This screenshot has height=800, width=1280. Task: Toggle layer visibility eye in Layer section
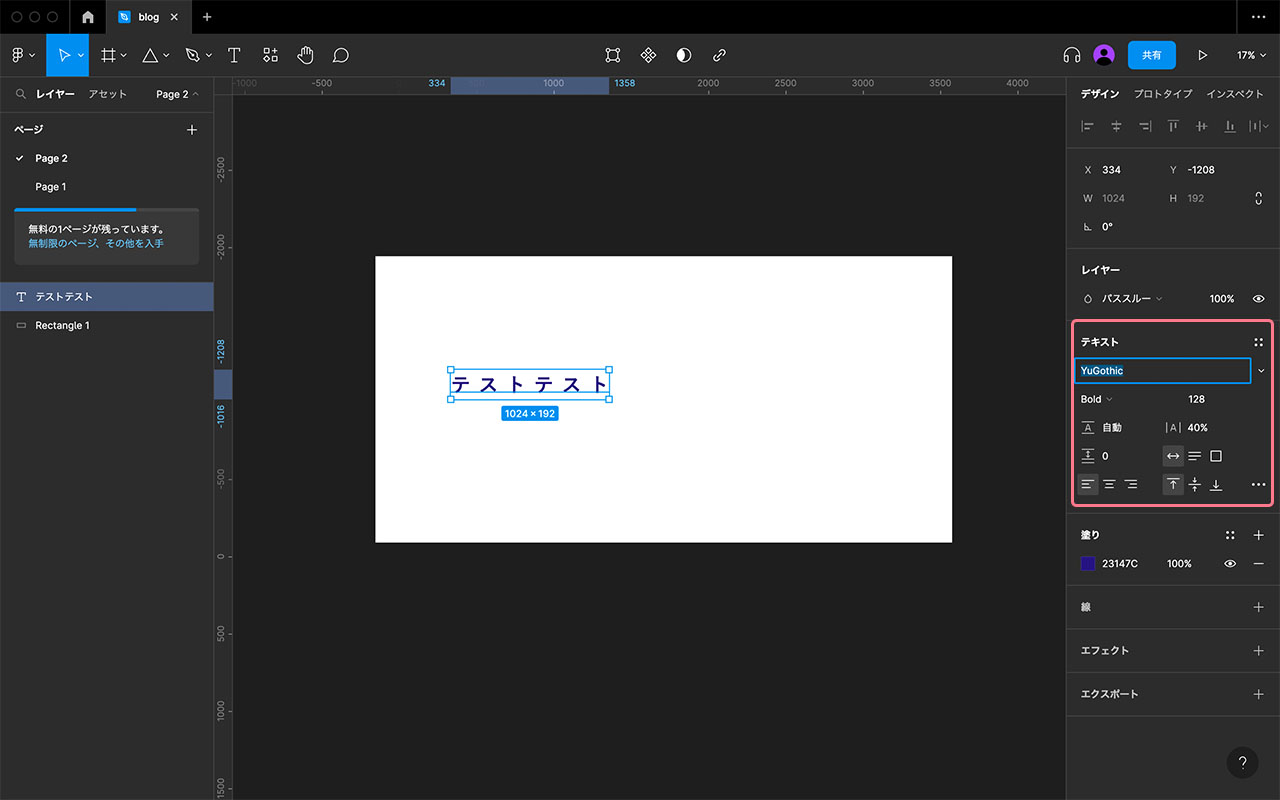(1258, 299)
